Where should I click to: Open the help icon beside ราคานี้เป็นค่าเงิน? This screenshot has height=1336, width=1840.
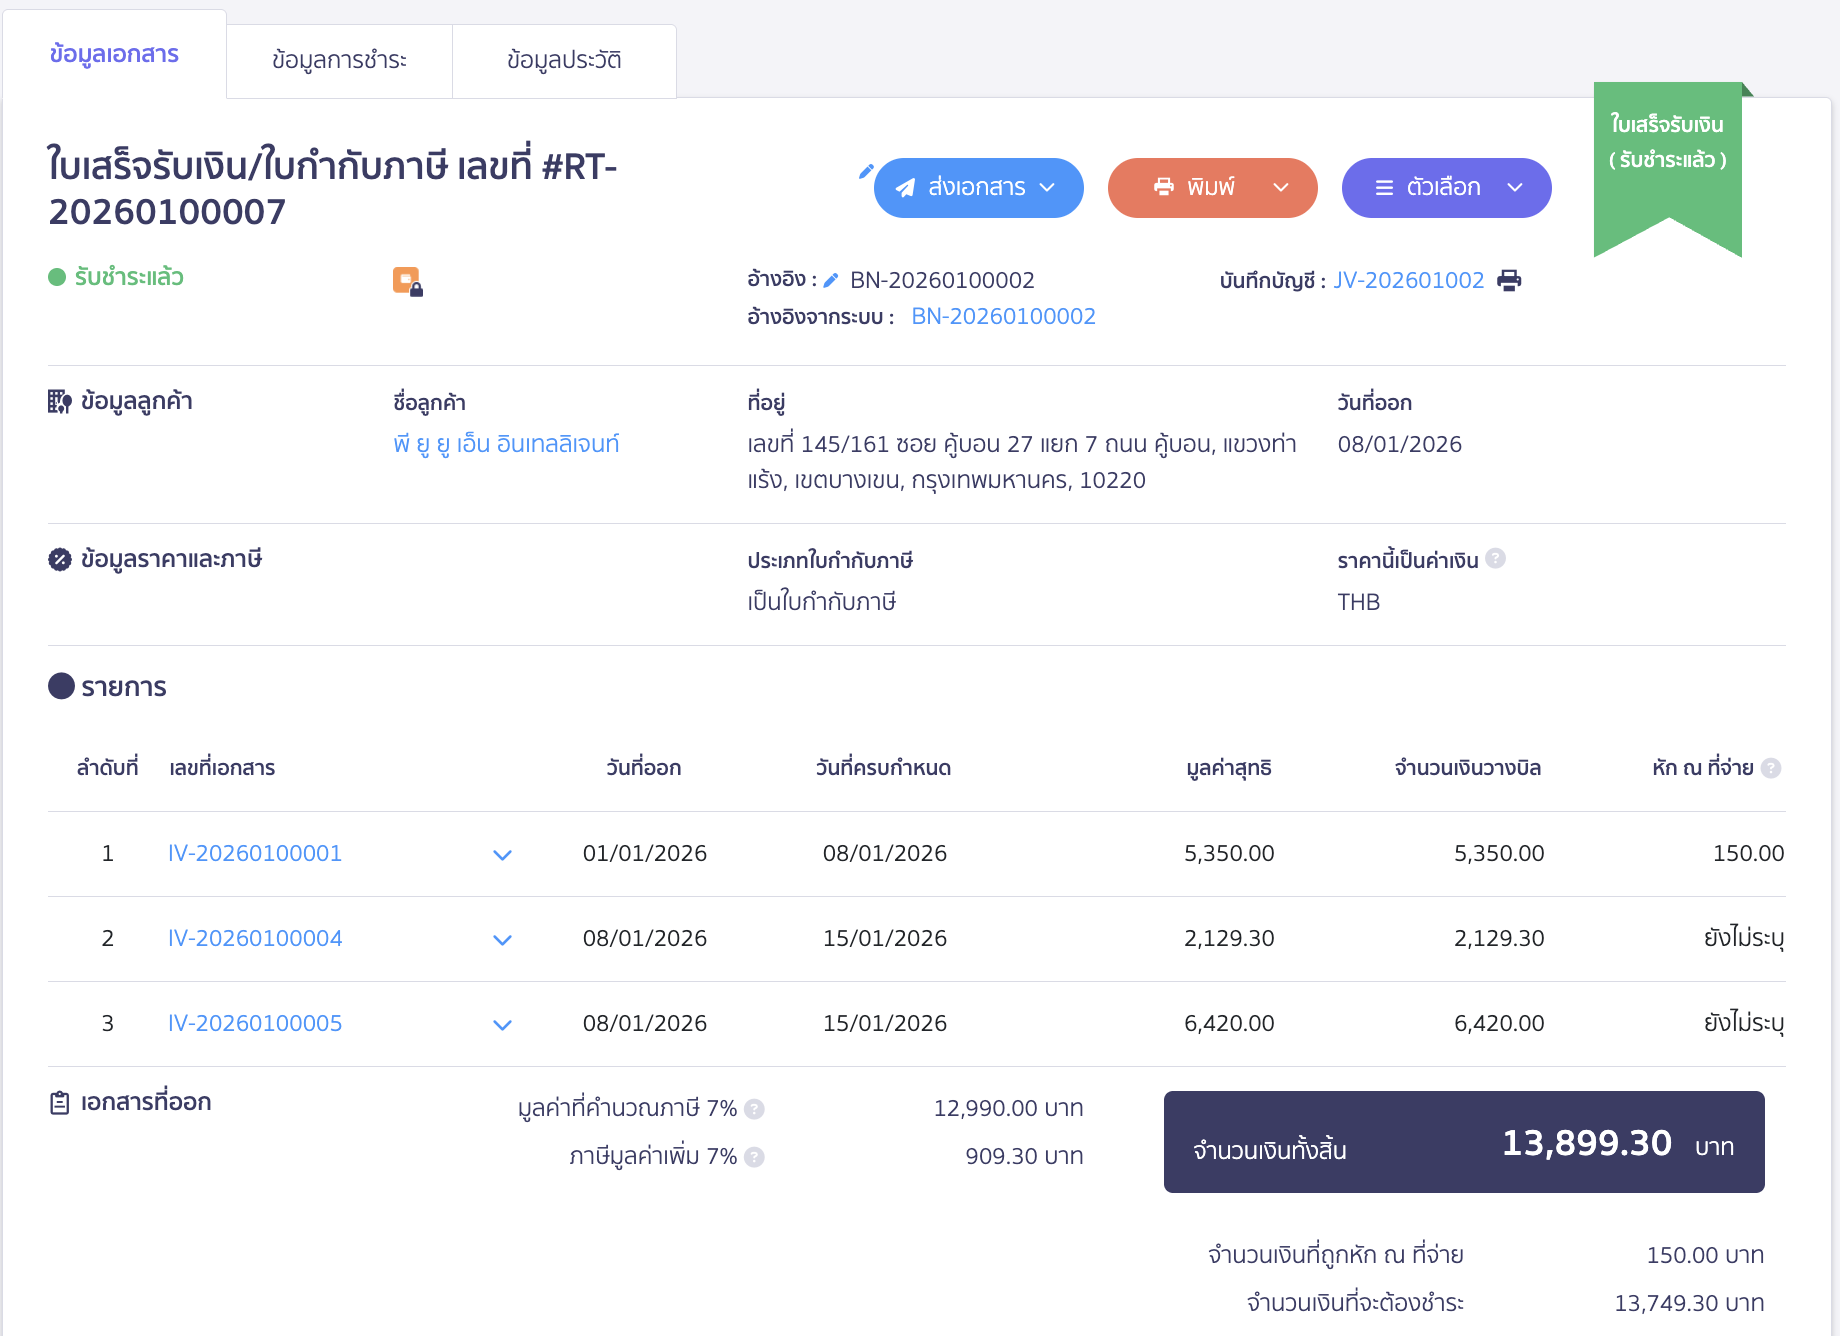point(1496,559)
